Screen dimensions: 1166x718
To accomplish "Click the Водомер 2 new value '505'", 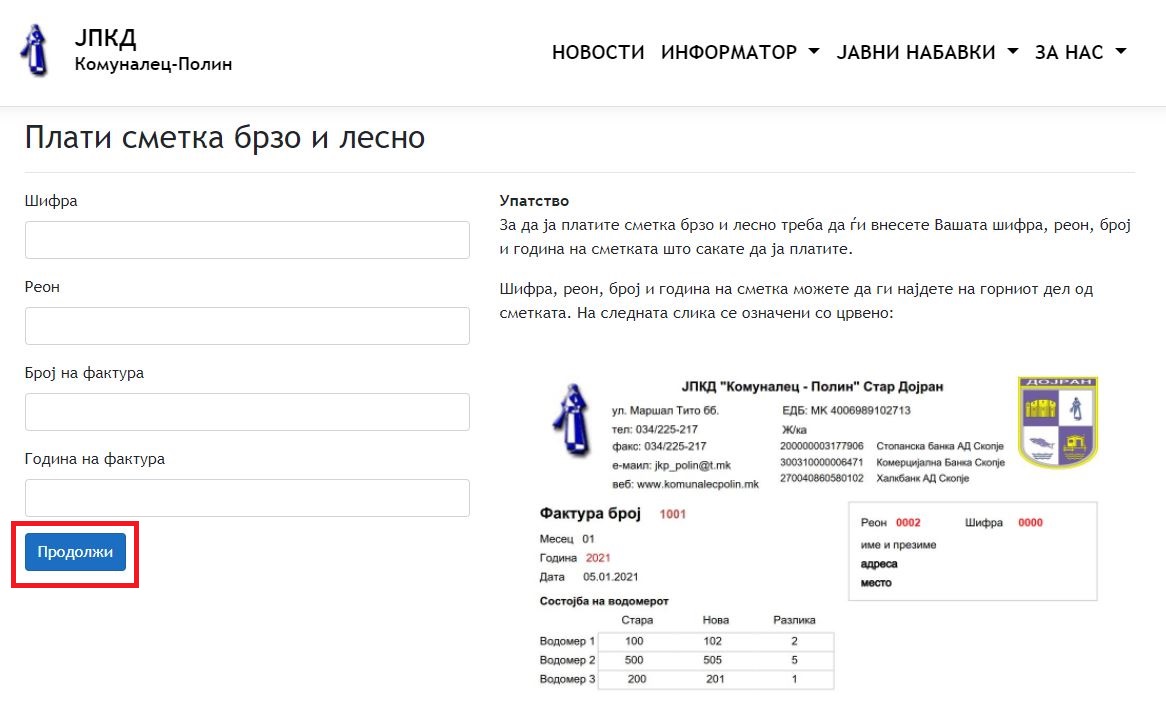I will point(712,660).
